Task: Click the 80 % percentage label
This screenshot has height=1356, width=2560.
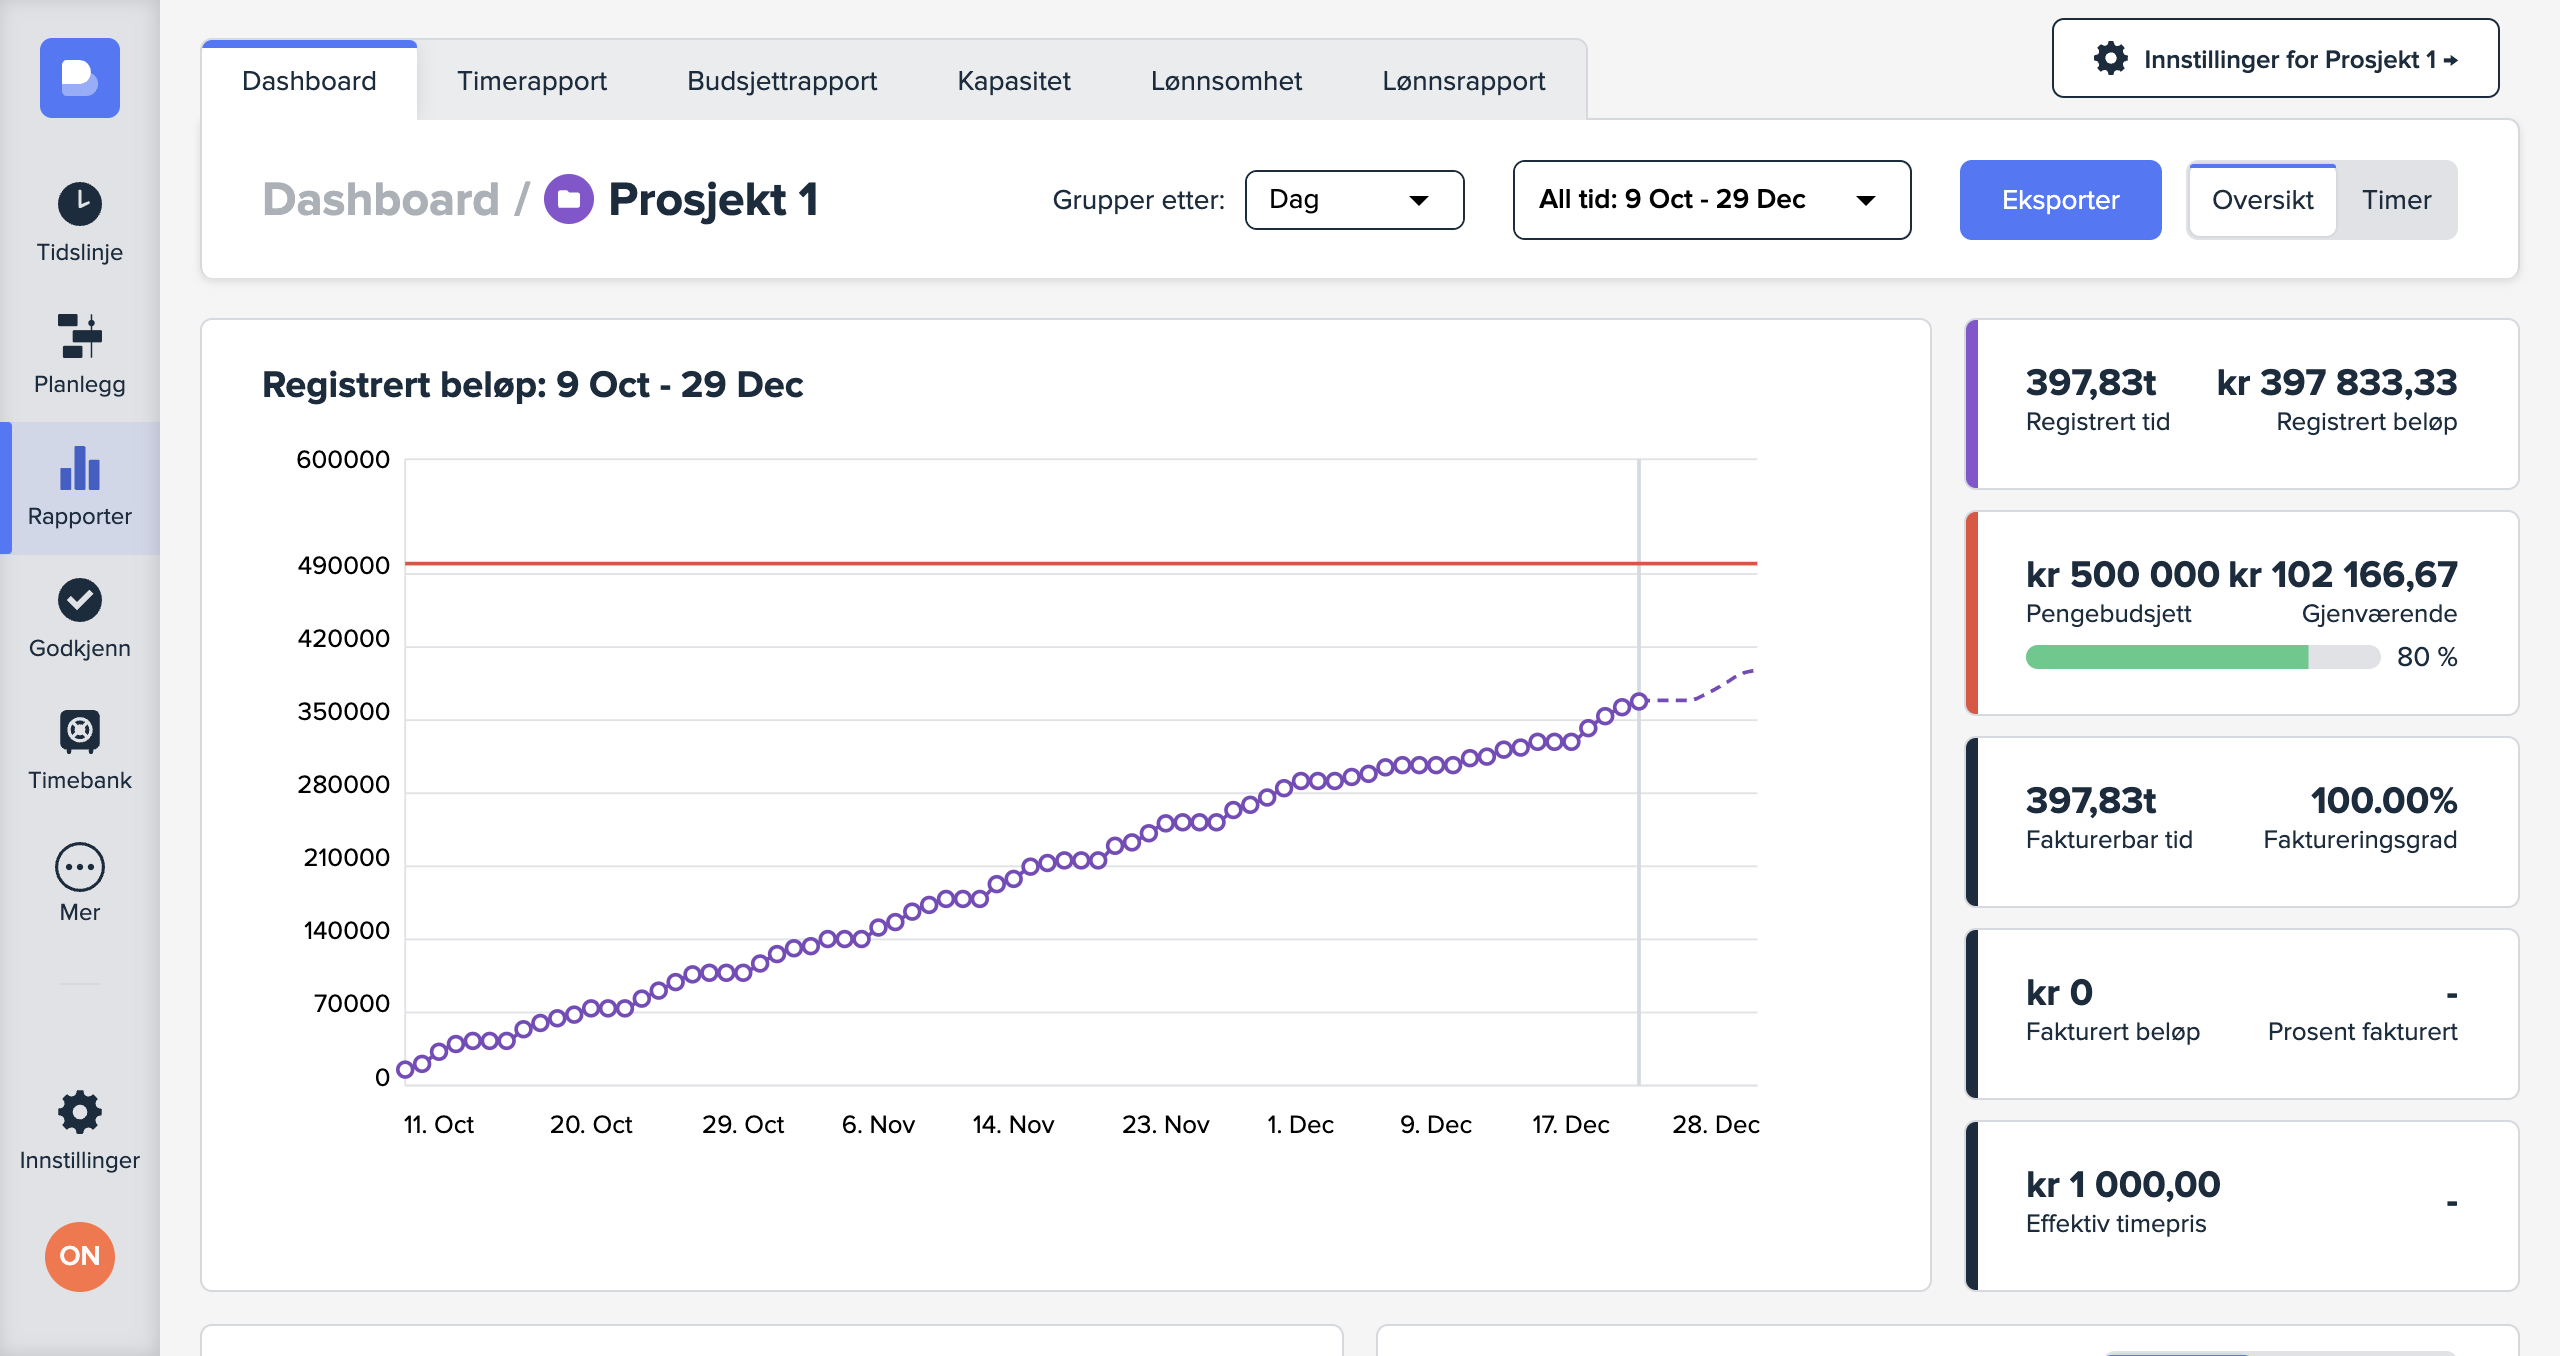Action: (2427, 657)
